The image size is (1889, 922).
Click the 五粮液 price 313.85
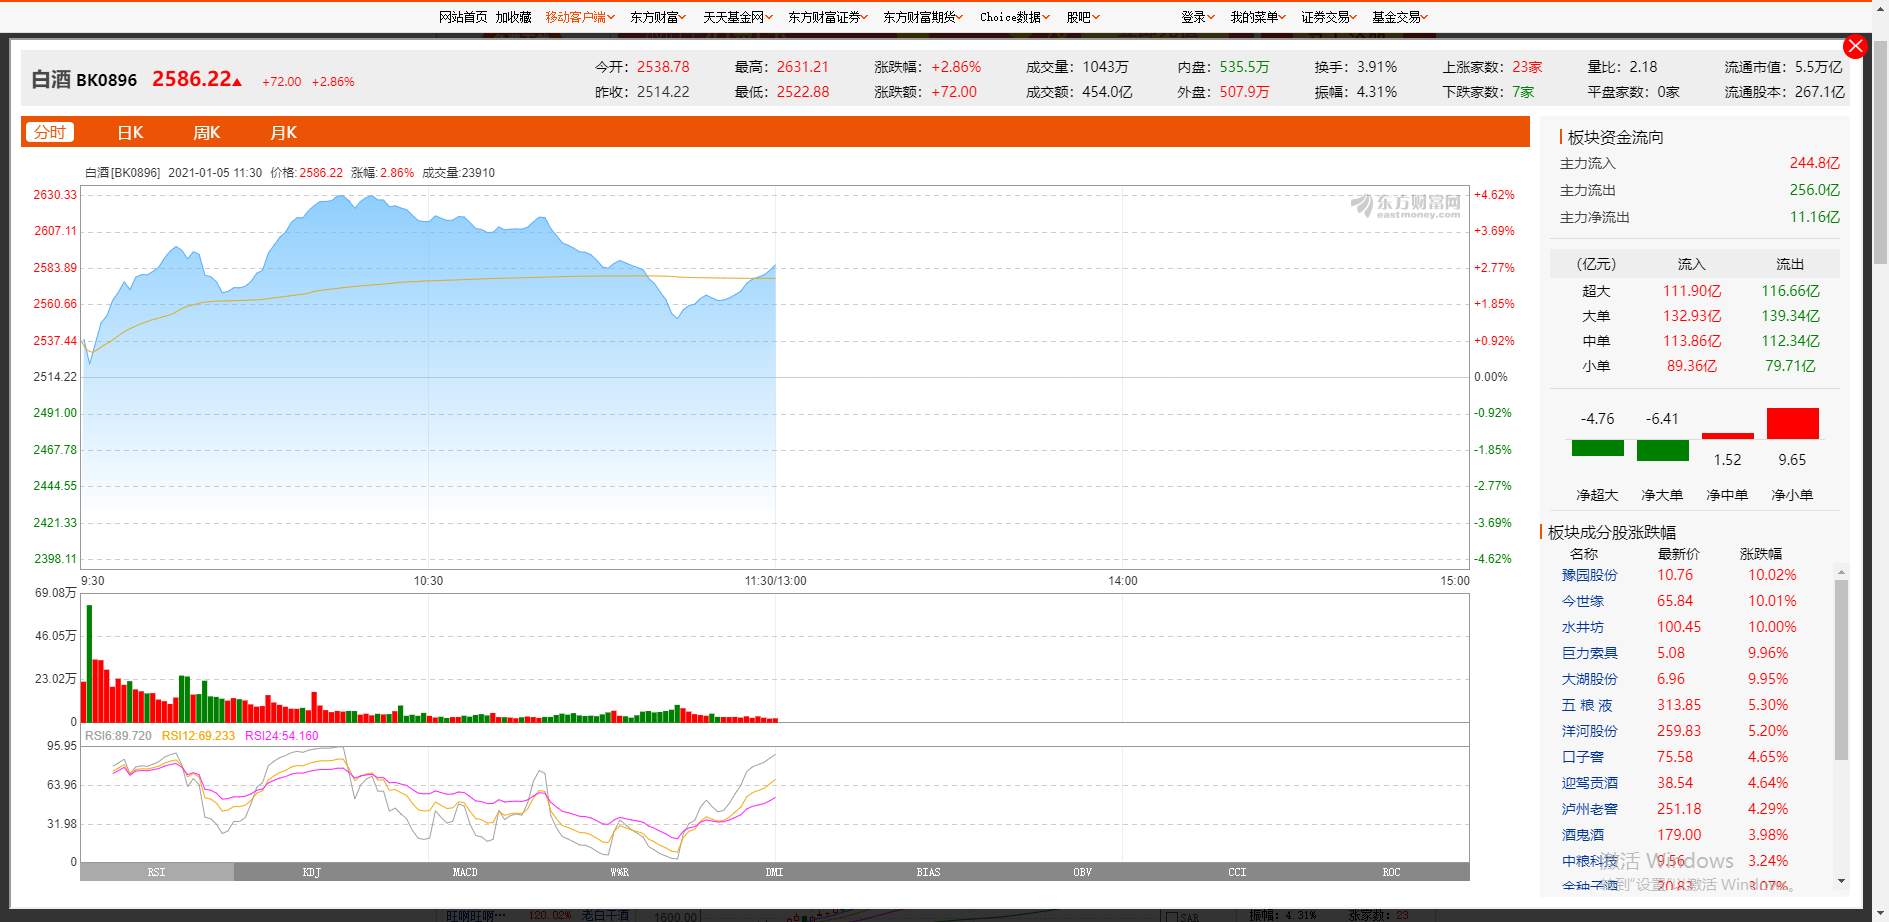coord(1679,705)
